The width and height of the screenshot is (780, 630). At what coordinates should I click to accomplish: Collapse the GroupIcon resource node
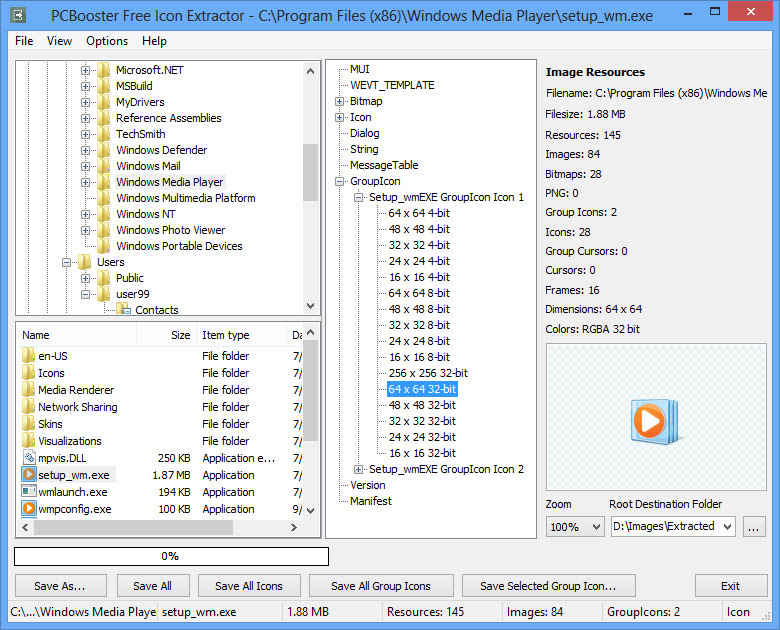coord(339,182)
